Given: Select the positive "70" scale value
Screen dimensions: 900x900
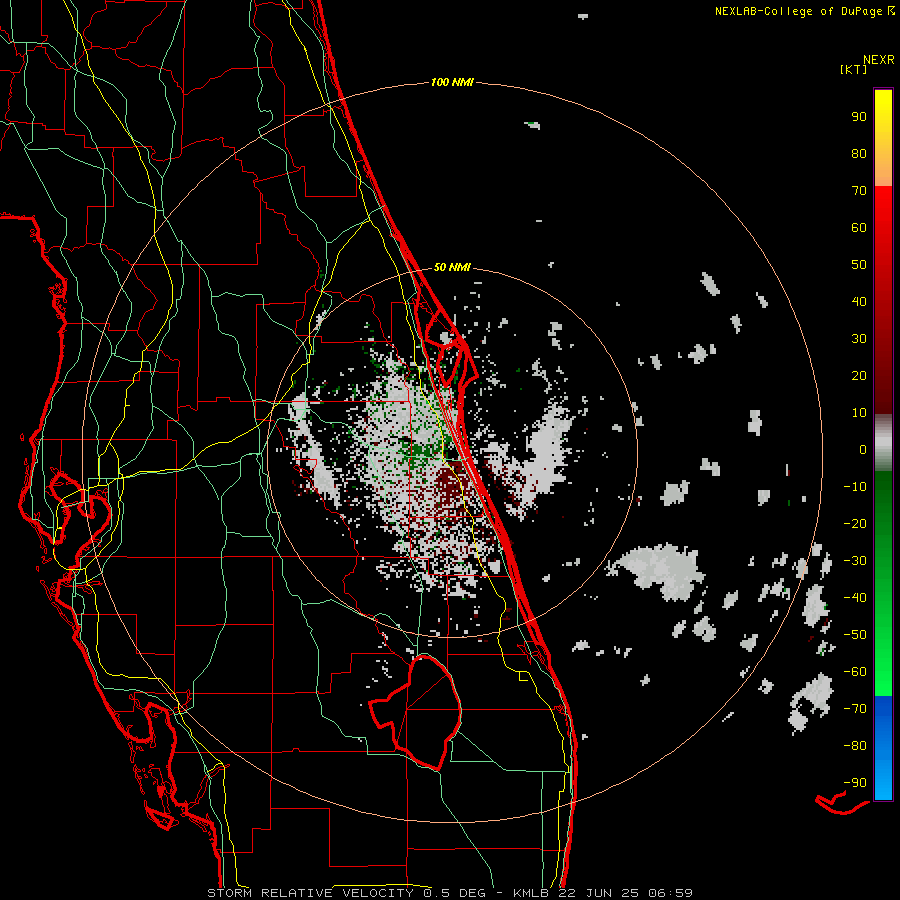Looking at the screenshot, I should click(859, 191).
